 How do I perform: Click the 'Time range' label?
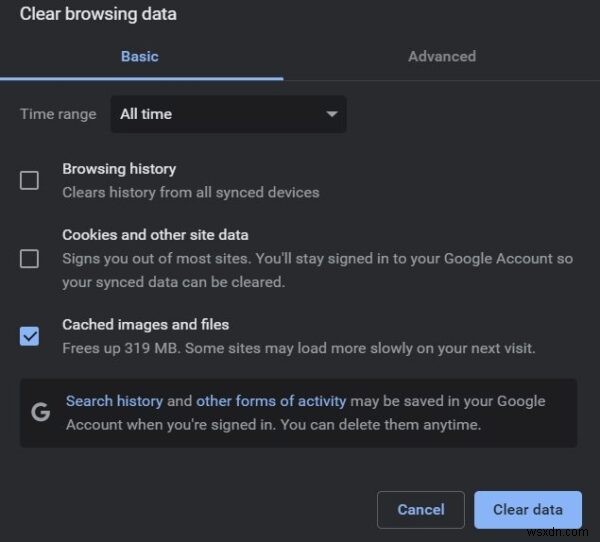58,114
